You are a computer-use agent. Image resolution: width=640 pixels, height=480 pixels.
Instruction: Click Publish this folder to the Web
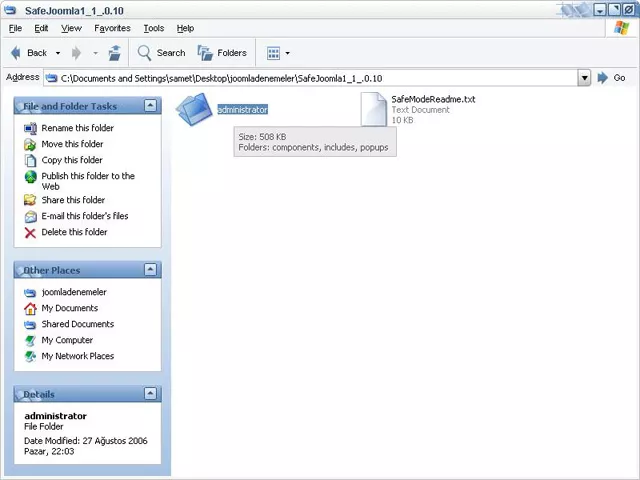pos(88,181)
